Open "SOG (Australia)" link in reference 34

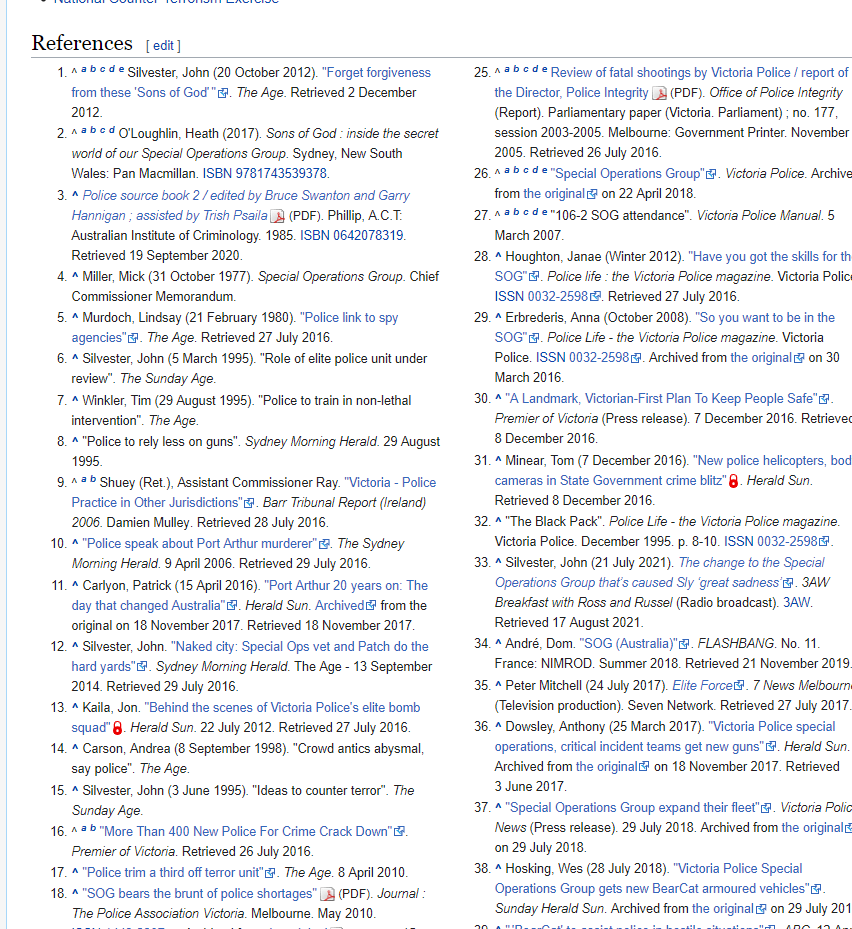tap(629, 643)
